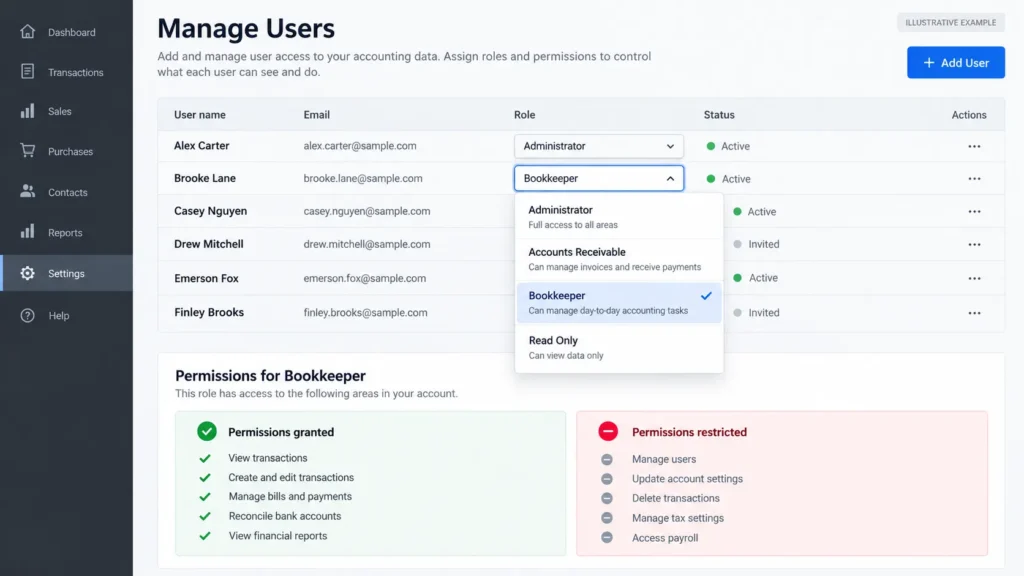Open actions menu for Emerson Fox

[x=974, y=278]
